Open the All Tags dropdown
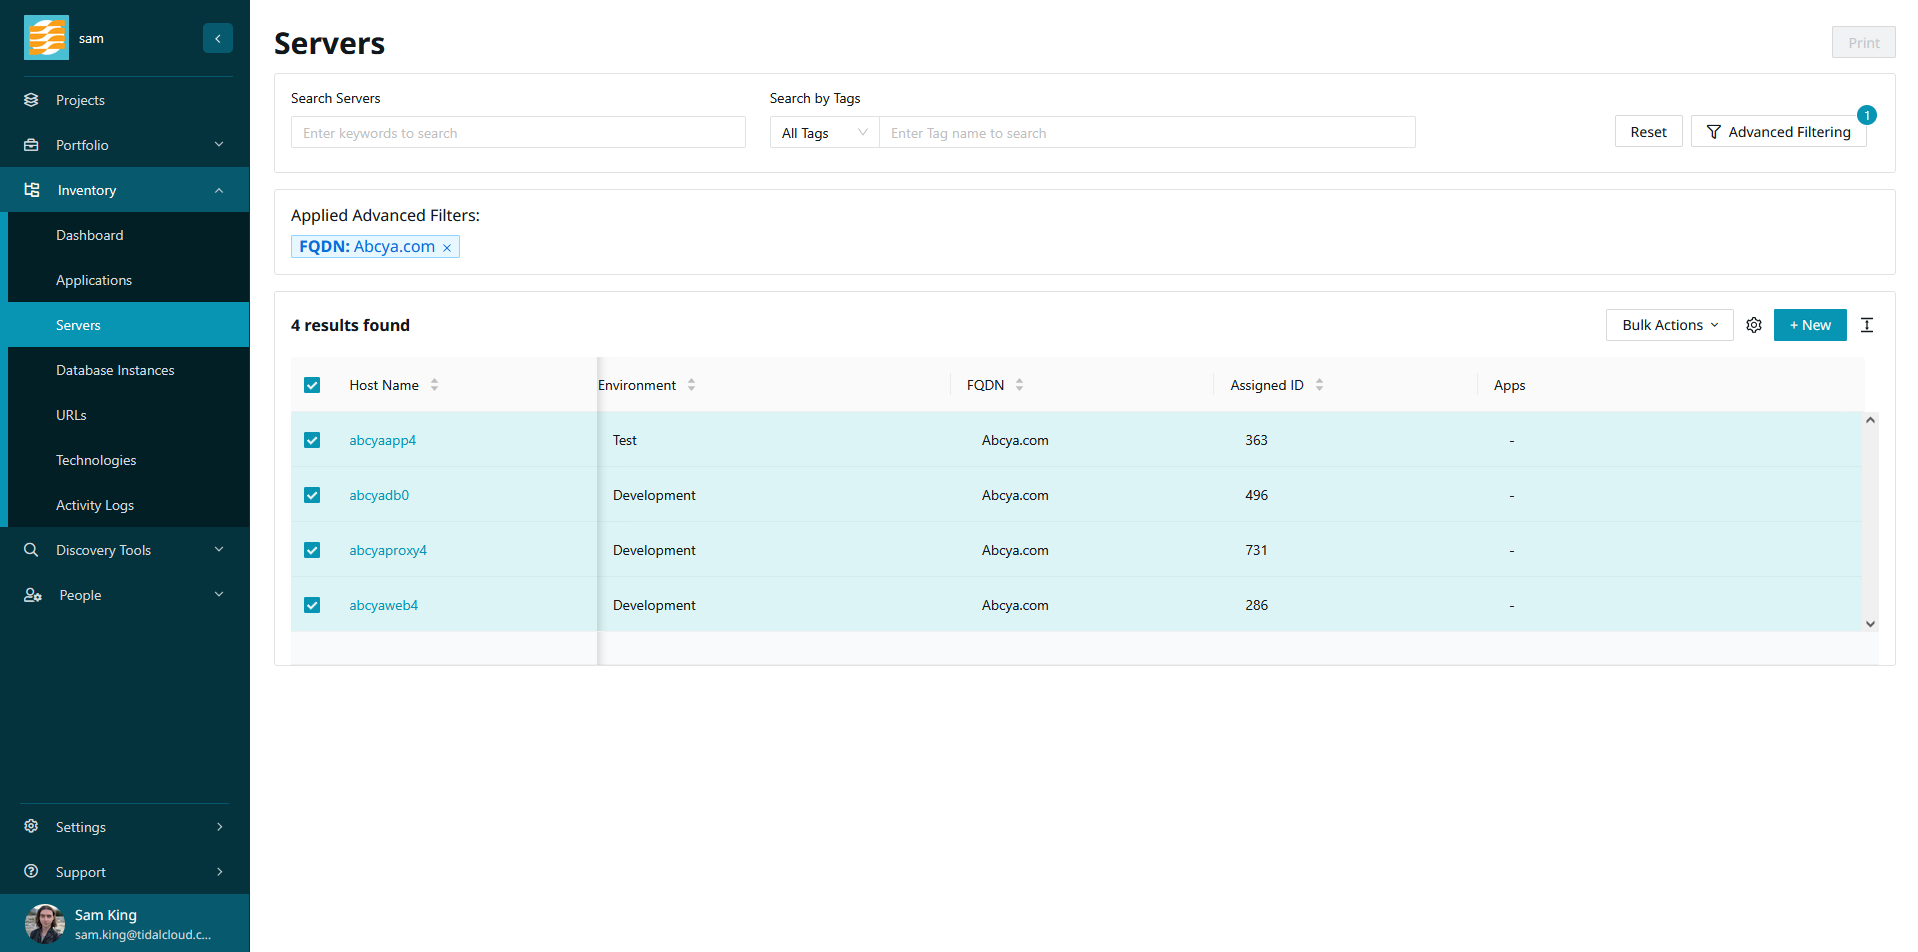 coord(824,133)
